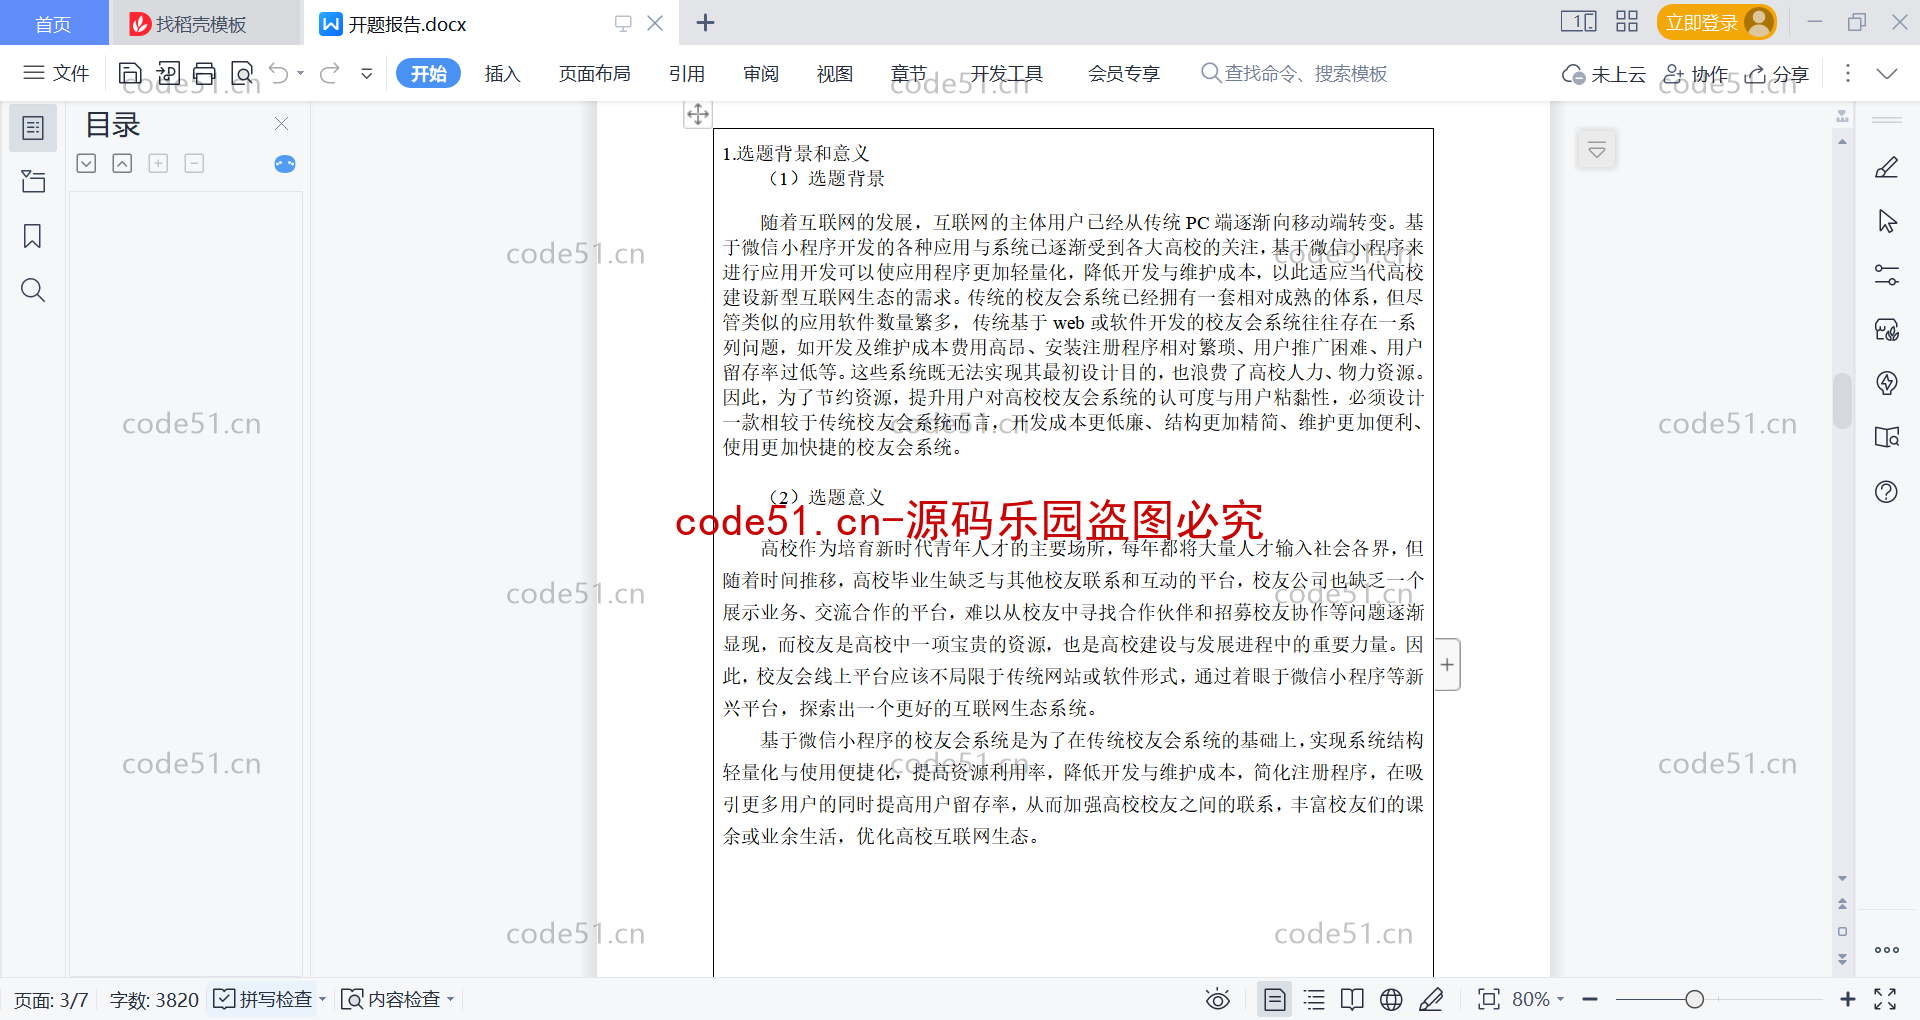Open the chapter navigation icon in sidebar

point(33,181)
